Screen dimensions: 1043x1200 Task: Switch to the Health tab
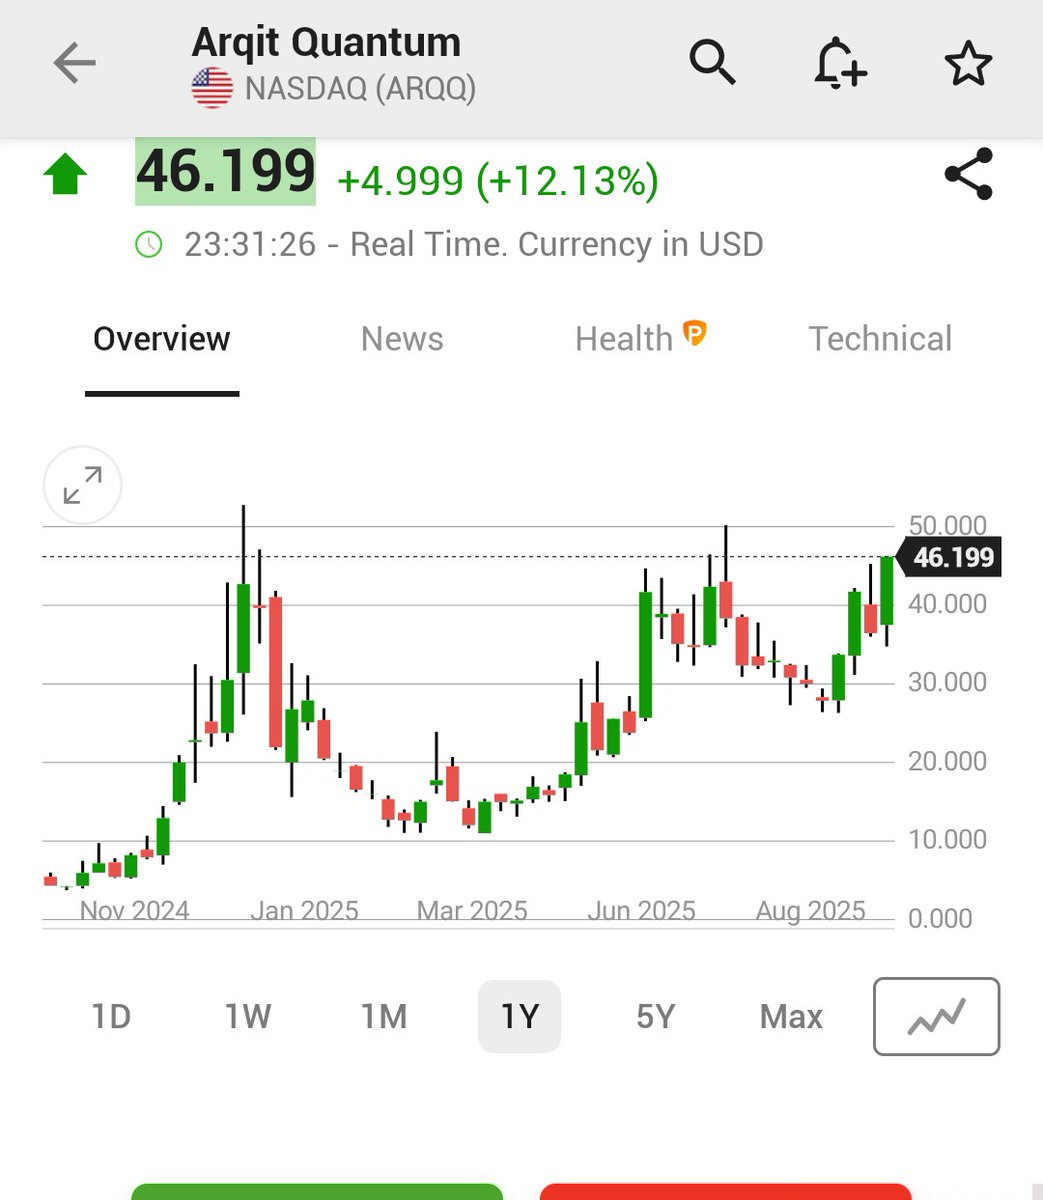(624, 339)
